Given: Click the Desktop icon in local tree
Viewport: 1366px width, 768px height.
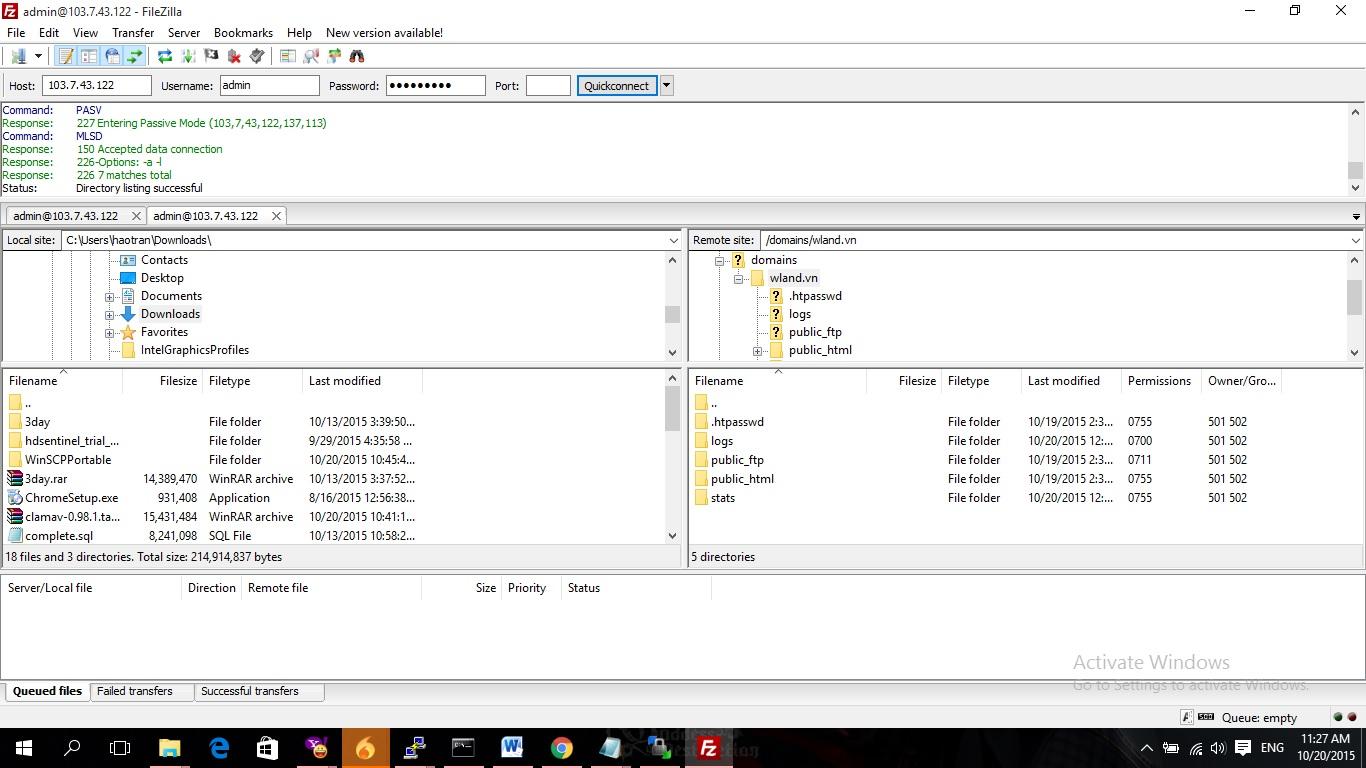Looking at the screenshot, I should tap(127, 278).
